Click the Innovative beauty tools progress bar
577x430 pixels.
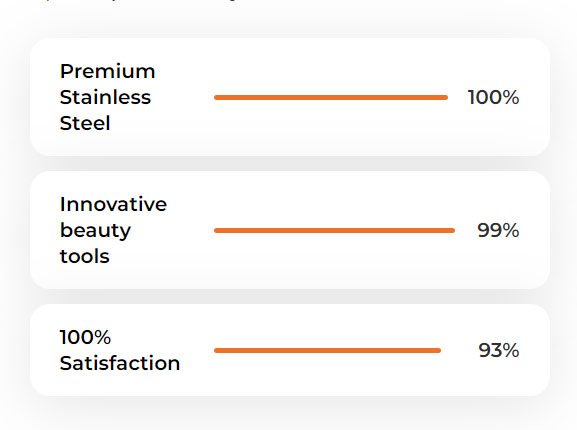(334, 231)
